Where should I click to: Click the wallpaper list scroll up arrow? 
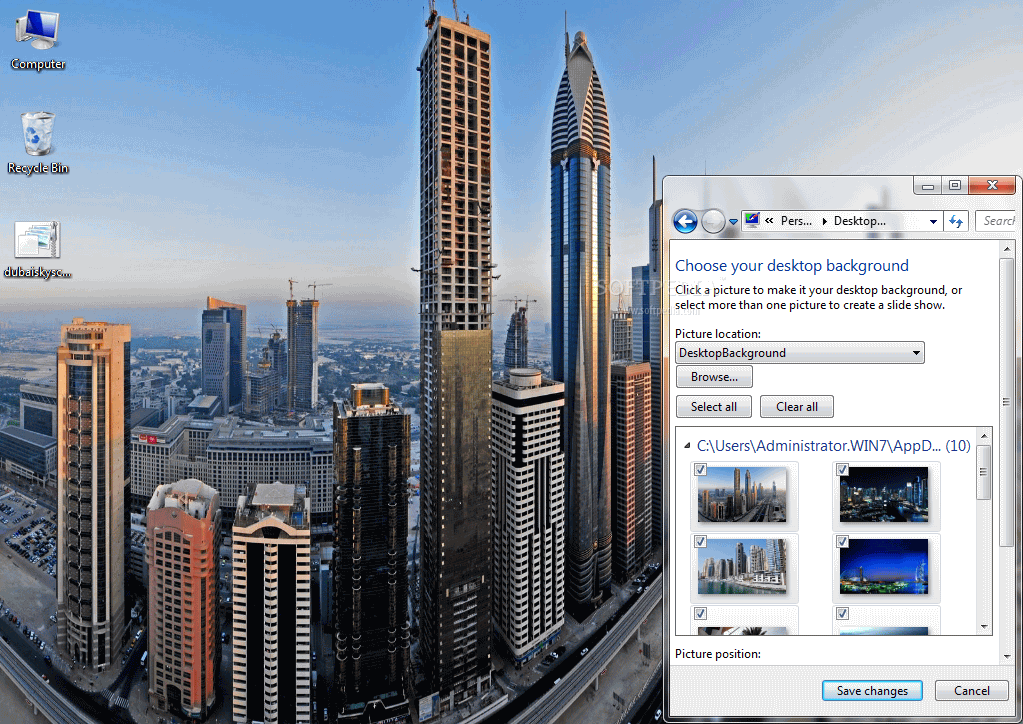click(x=985, y=435)
